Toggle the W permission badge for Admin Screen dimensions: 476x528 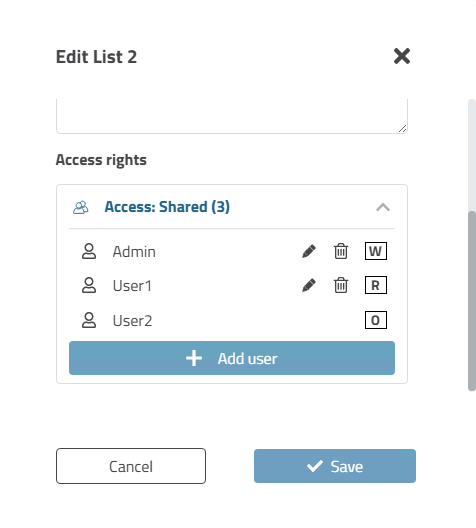376,251
